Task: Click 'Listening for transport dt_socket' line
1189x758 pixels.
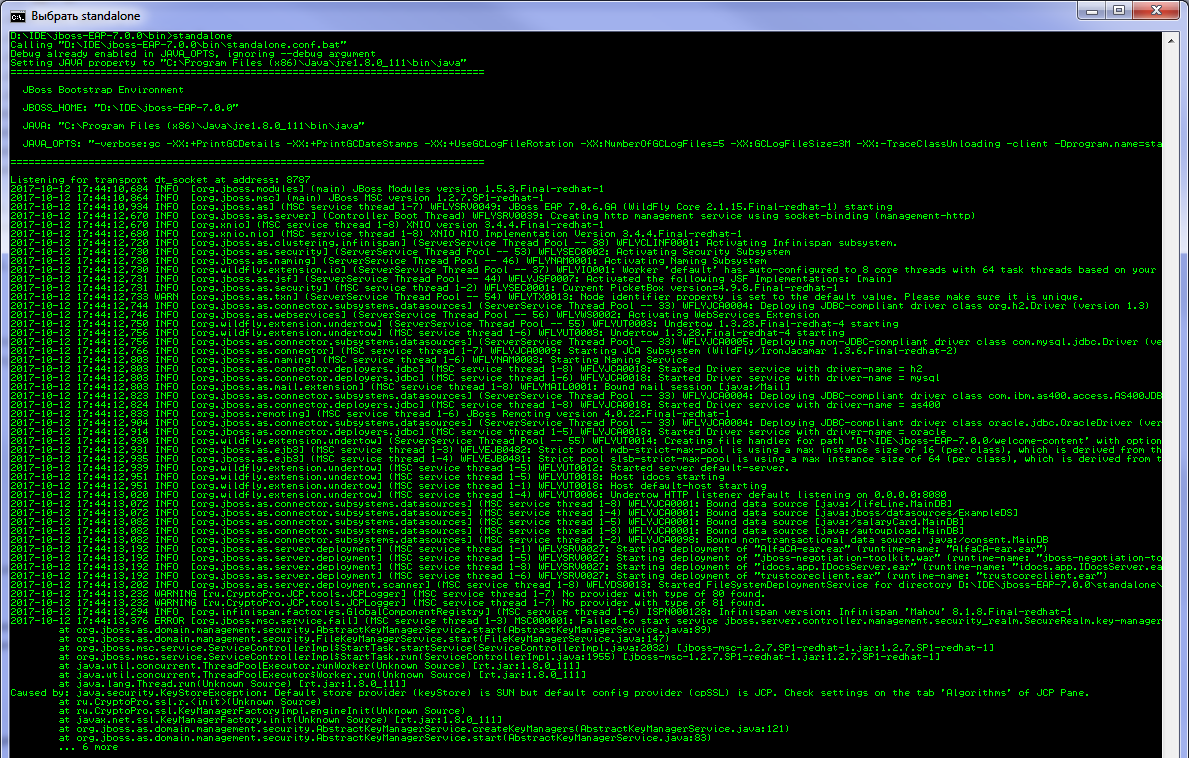Action: (161, 180)
